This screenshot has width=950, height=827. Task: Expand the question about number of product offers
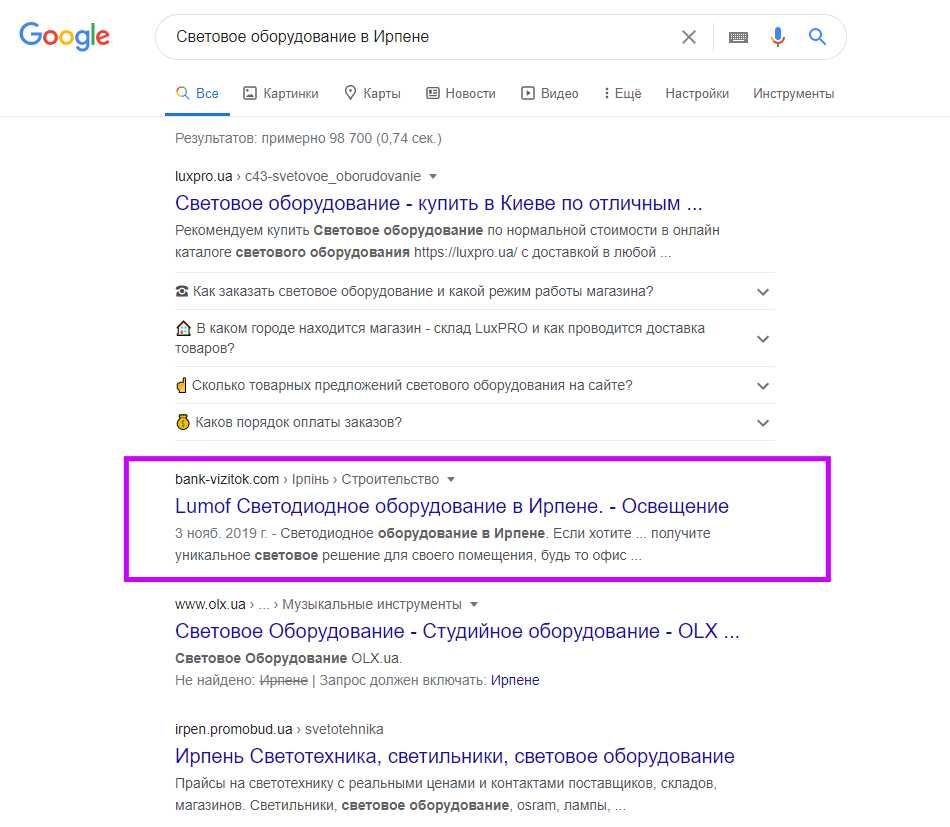[x=763, y=385]
